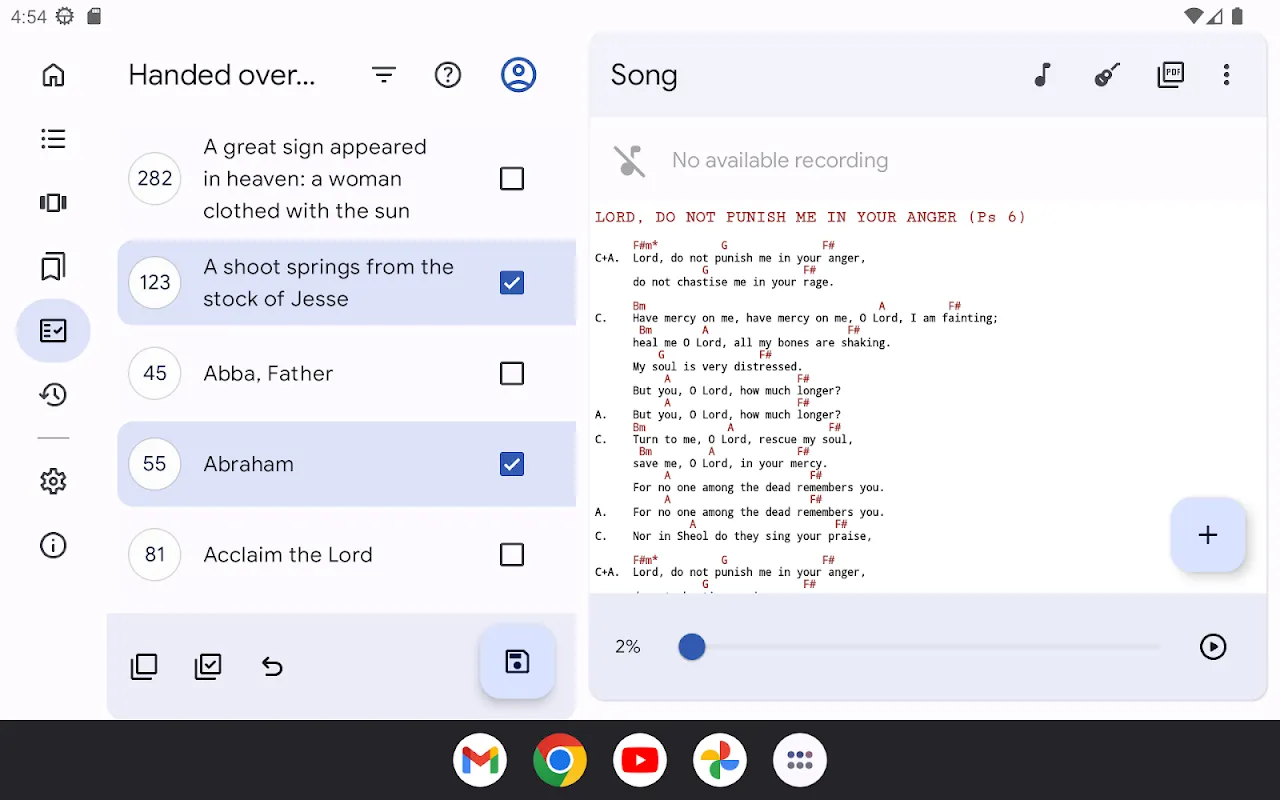Open Google Photos from the taskbar

point(720,760)
